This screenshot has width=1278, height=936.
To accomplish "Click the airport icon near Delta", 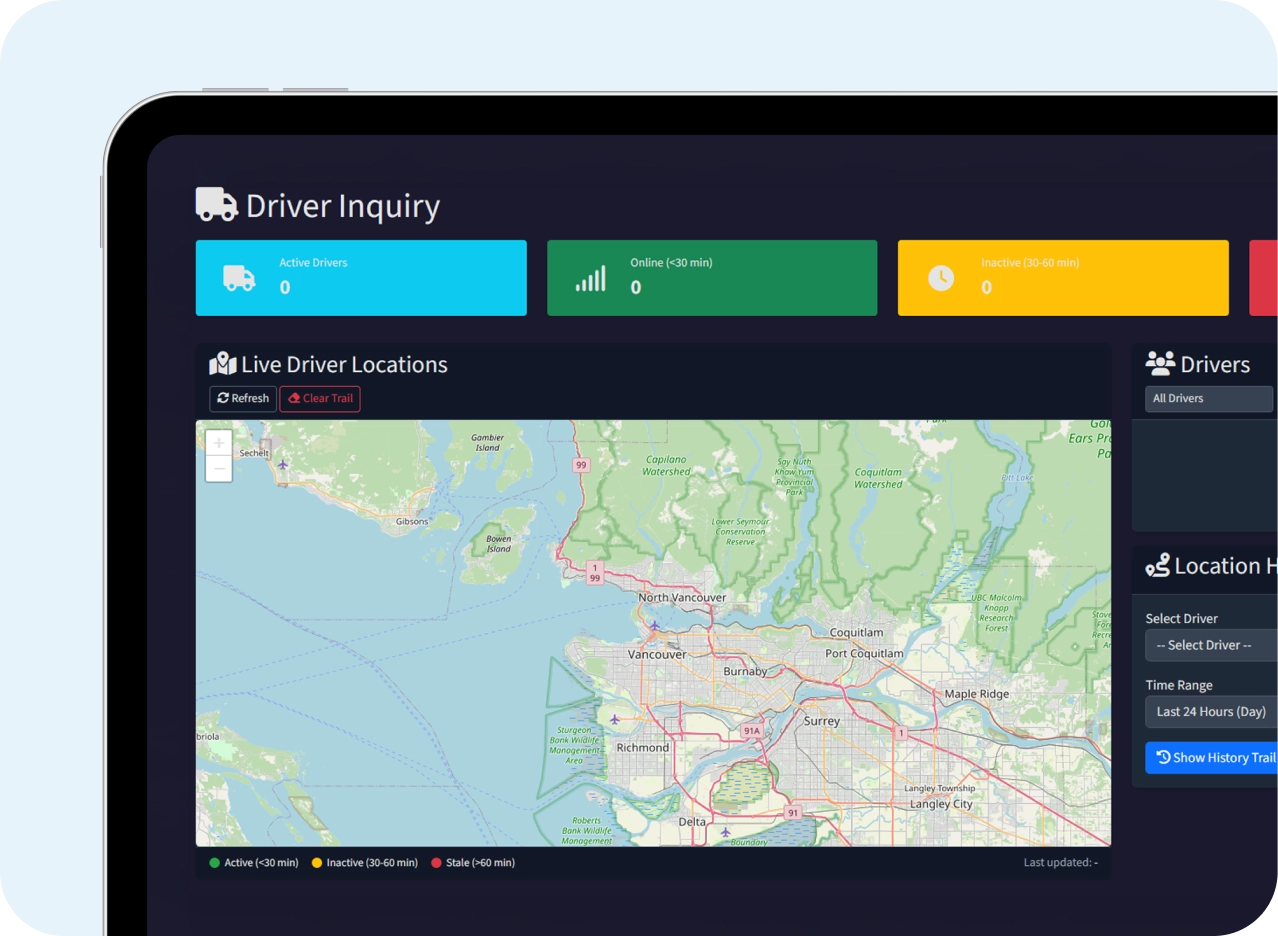I will coord(725,831).
